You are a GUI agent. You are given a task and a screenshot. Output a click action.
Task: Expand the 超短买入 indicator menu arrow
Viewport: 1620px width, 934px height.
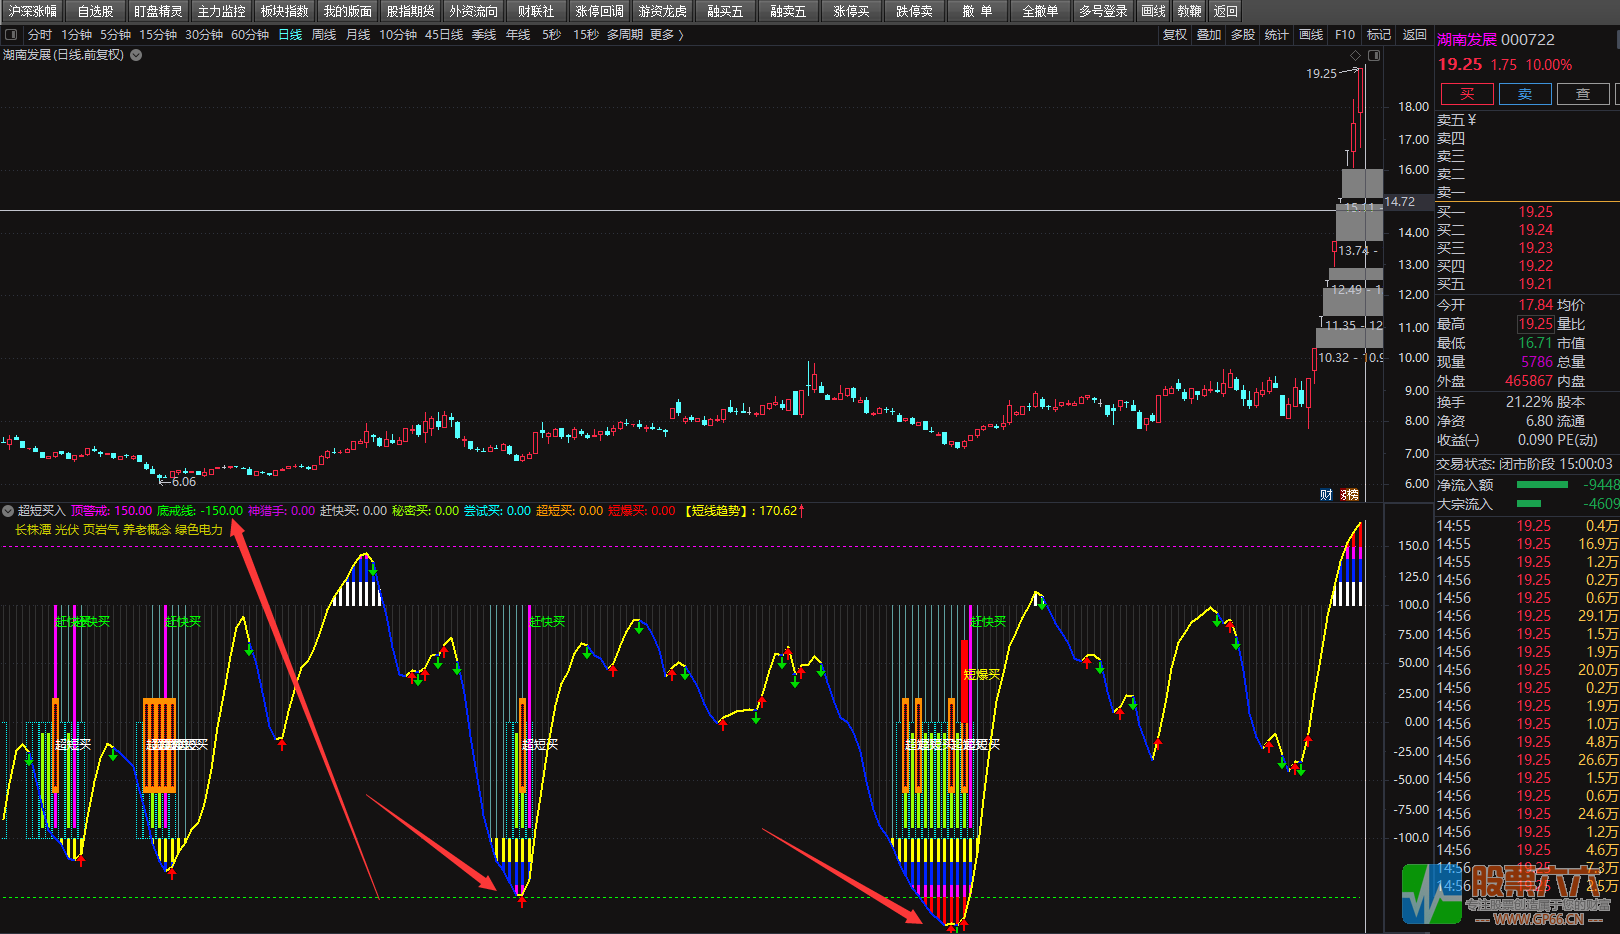8,511
